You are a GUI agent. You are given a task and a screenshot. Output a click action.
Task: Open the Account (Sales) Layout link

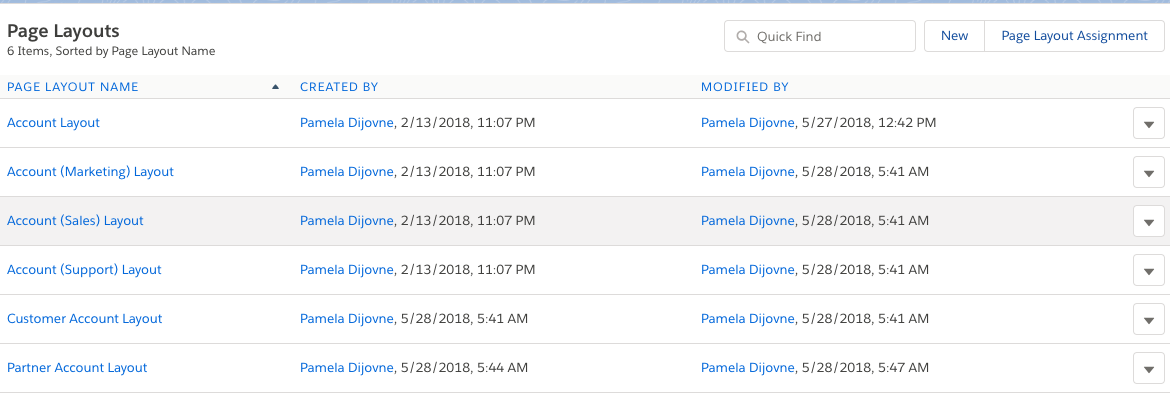click(75, 221)
